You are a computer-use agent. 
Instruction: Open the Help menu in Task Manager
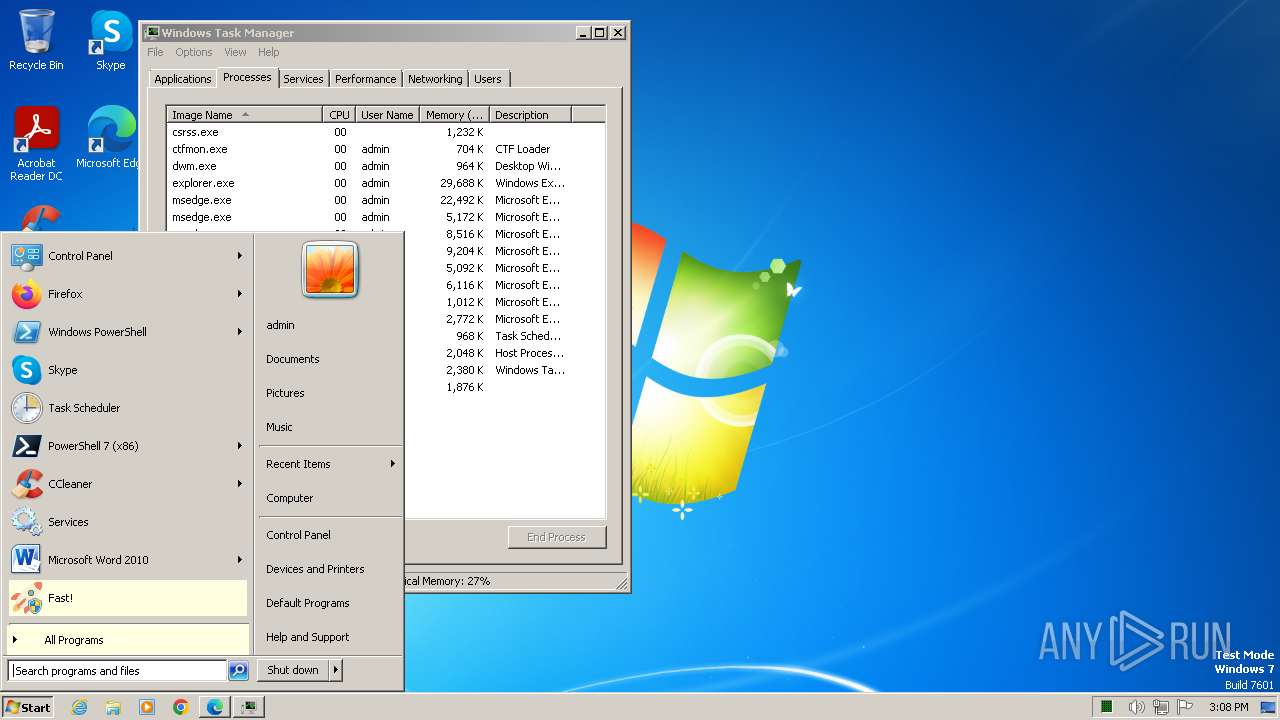[269, 52]
